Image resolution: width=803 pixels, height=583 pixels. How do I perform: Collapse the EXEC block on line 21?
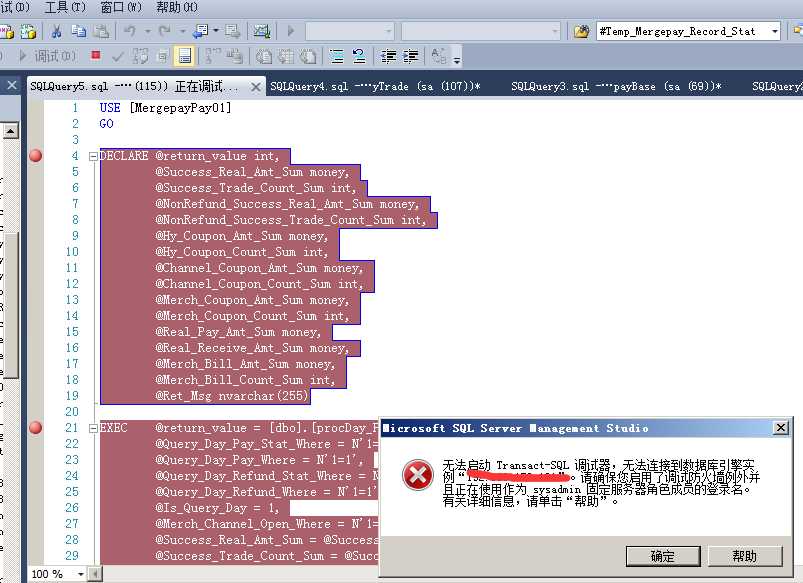click(93, 428)
